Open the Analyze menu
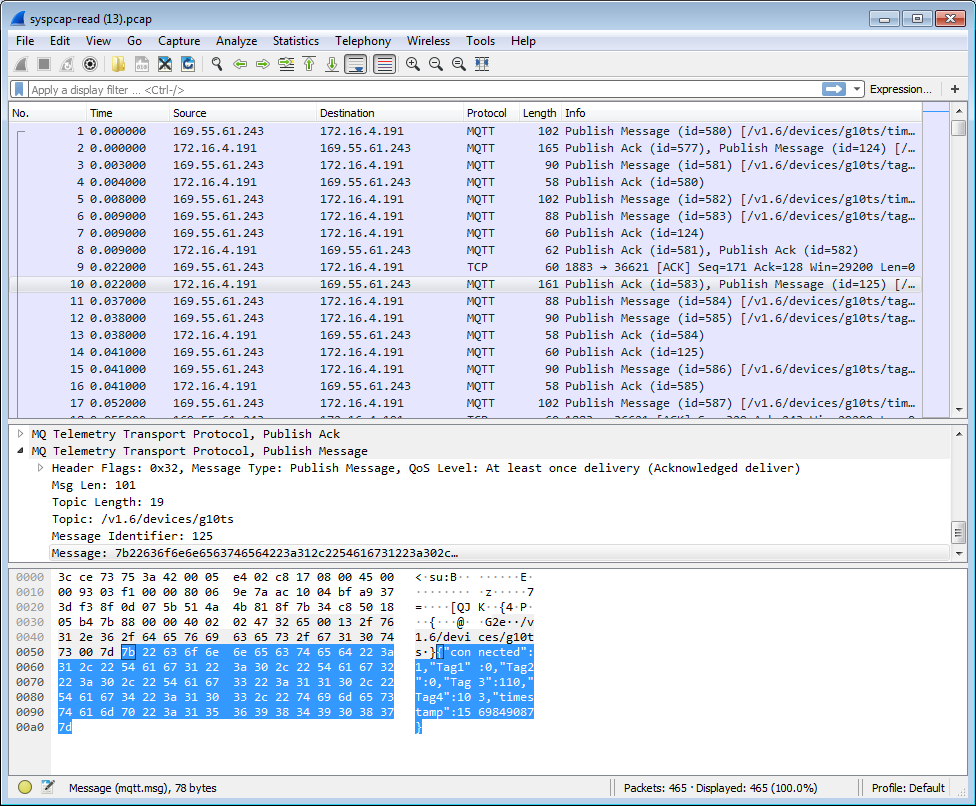 [x=237, y=41]
